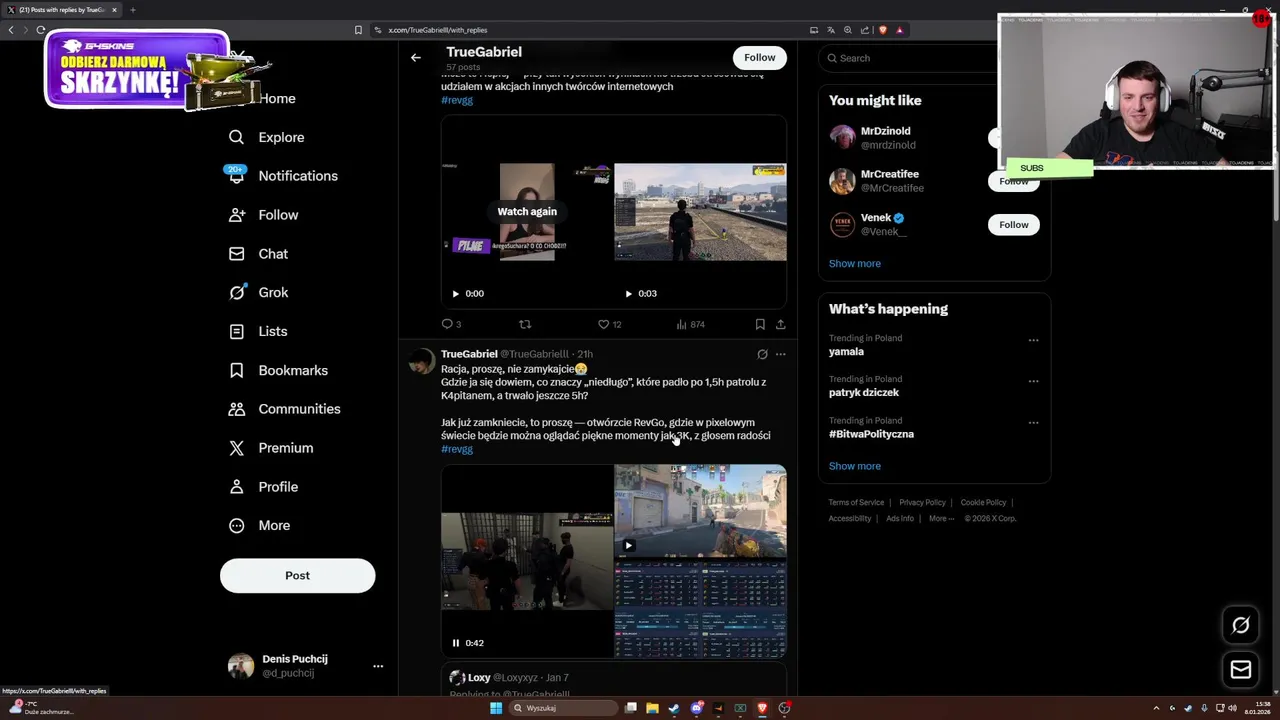Show more under What's happening

point(855,466)
